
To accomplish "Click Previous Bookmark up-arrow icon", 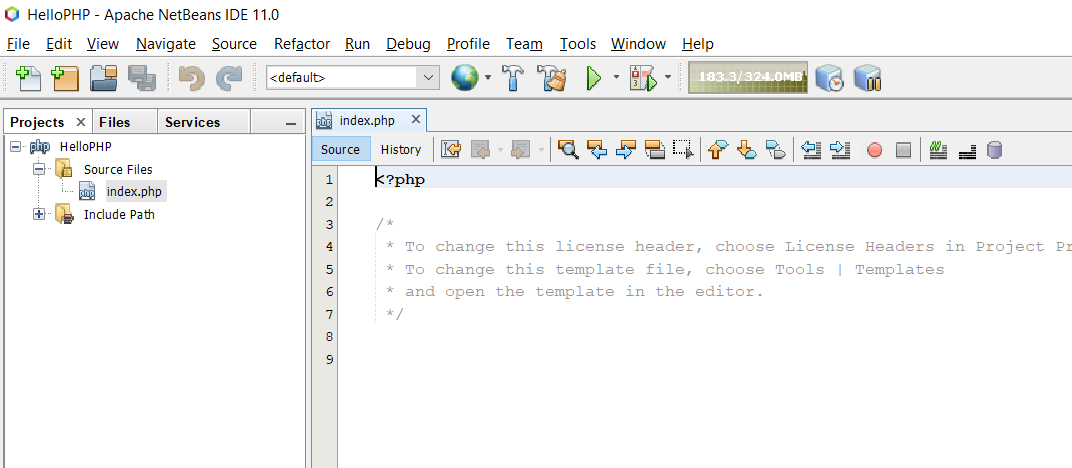I will [719, 149].
